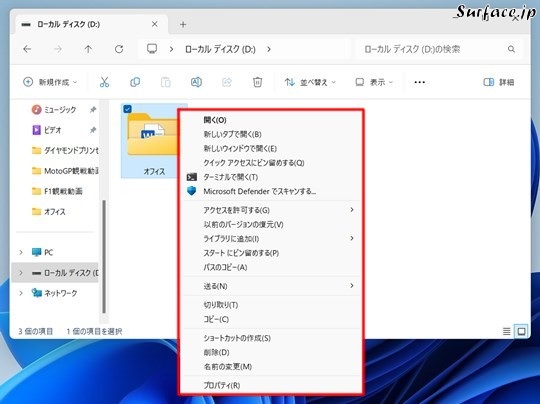Image resolution: width=540 pixels, height=404 pixels.
Task: Refresh the folder view
Action: tap(119, 49)
